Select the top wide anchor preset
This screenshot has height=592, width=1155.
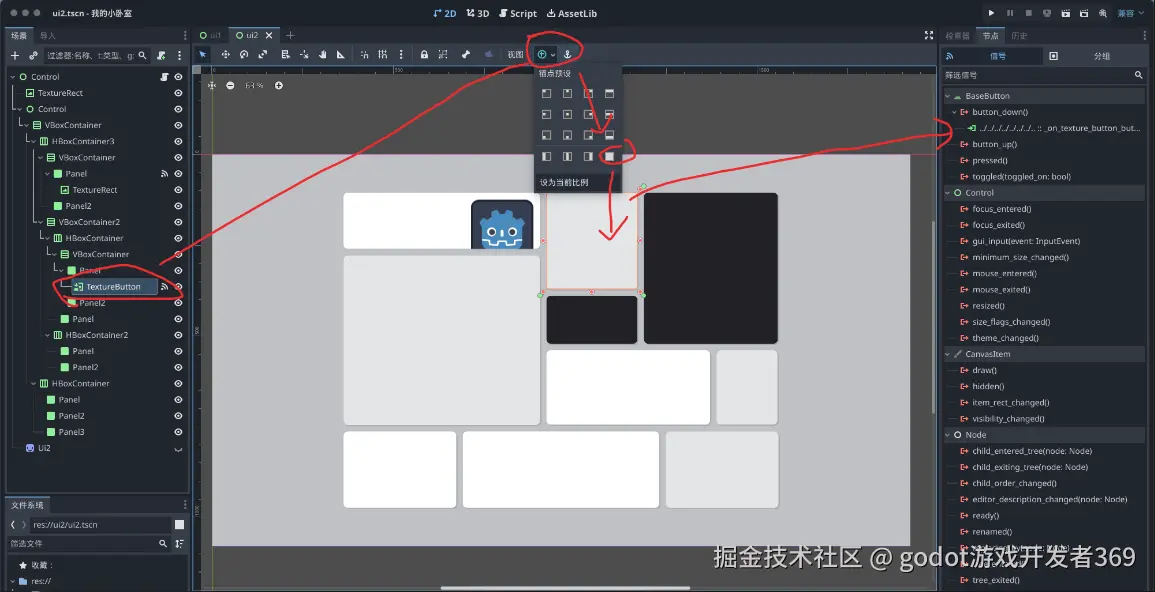[609, 94]
